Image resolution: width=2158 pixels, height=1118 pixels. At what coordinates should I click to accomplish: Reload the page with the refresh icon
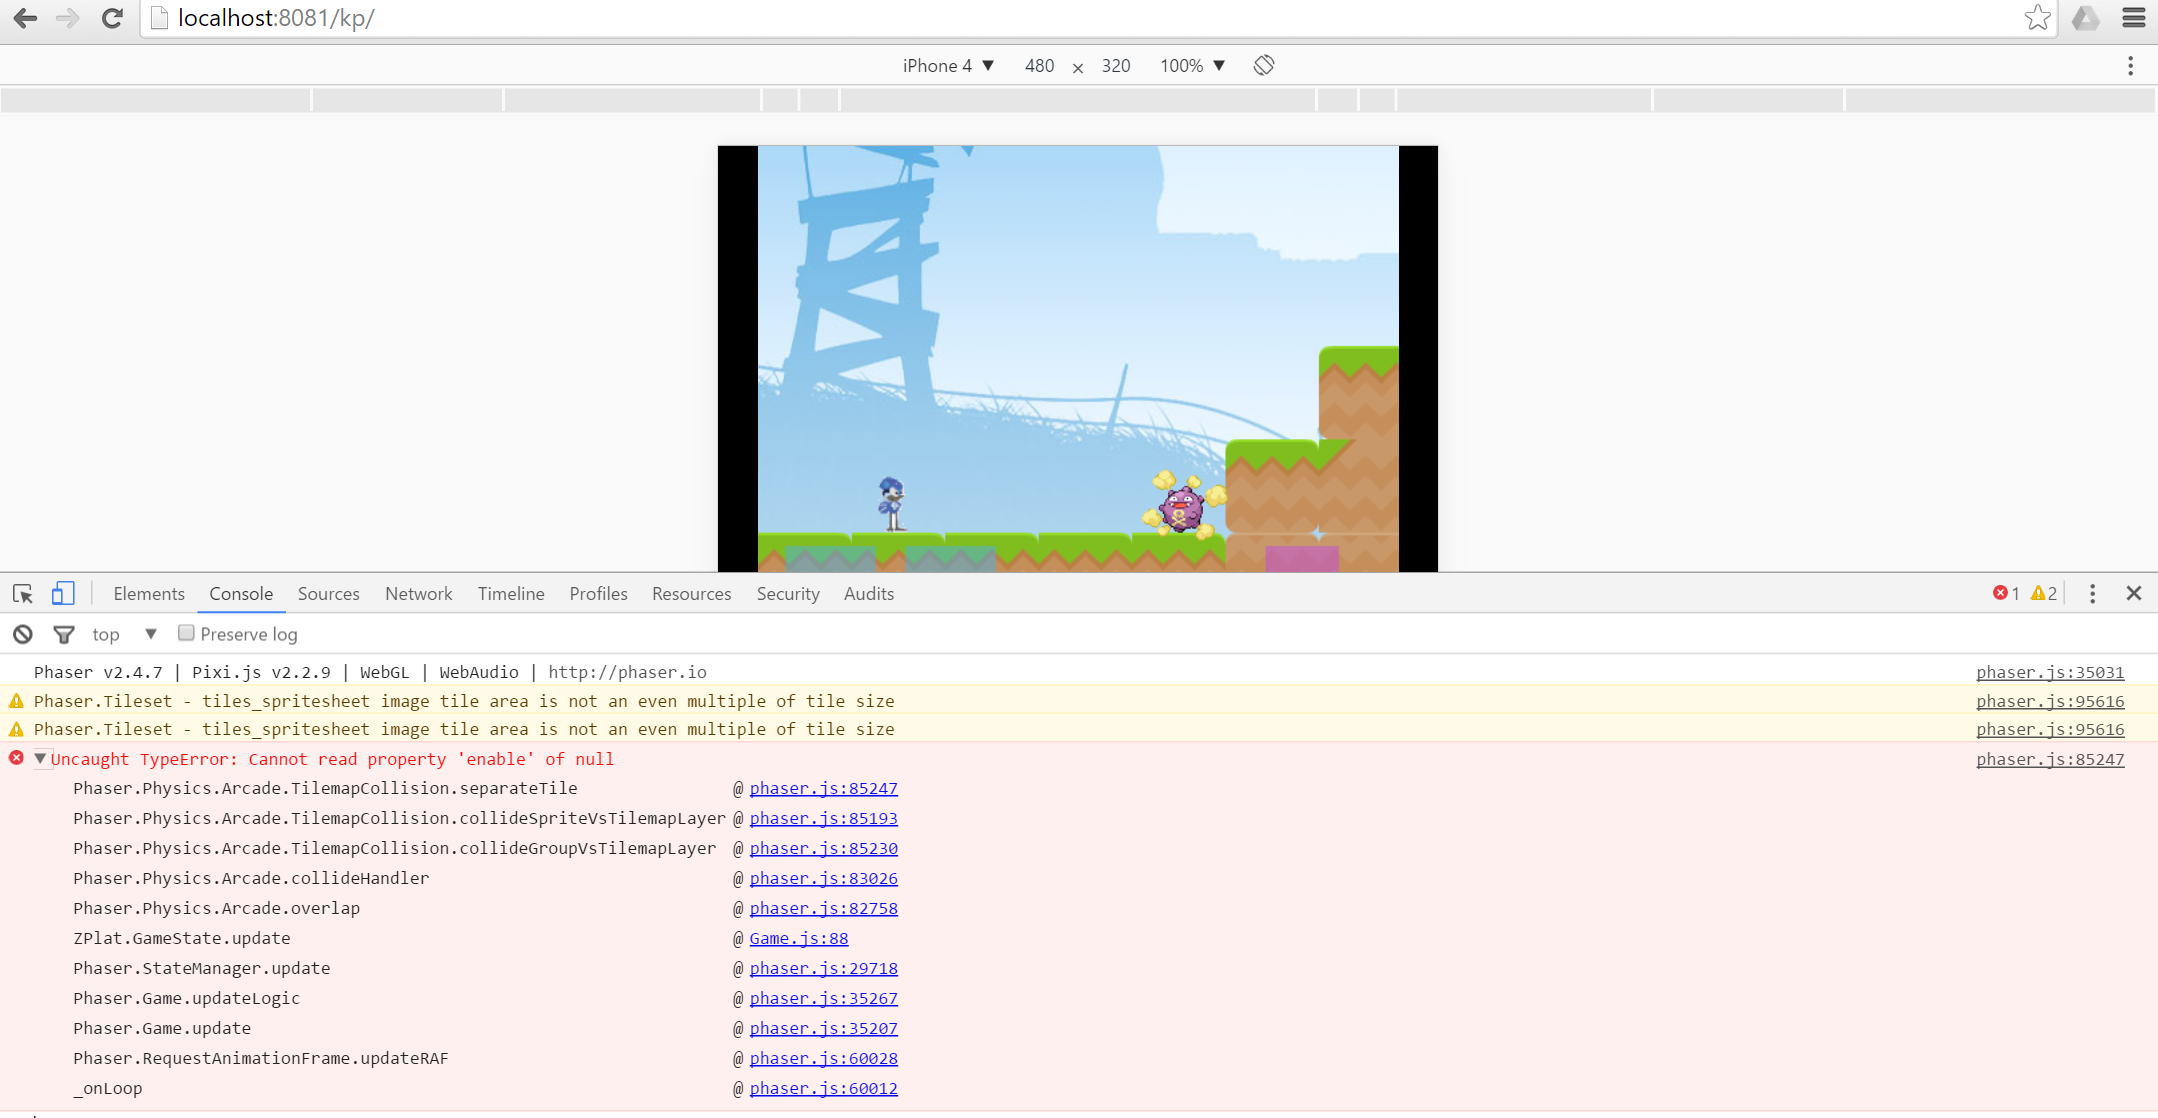tap(112, 18)
